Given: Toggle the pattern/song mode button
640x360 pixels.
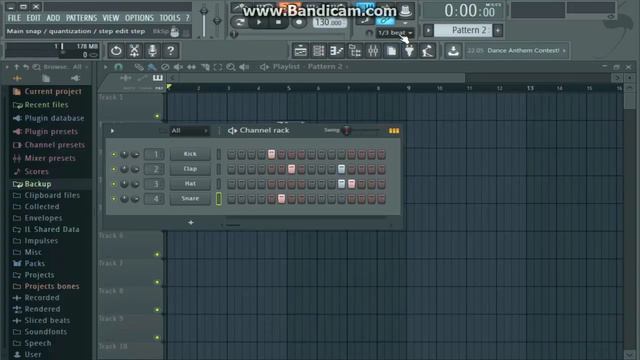Looking at the screenshot, I should tap(240, 22).
